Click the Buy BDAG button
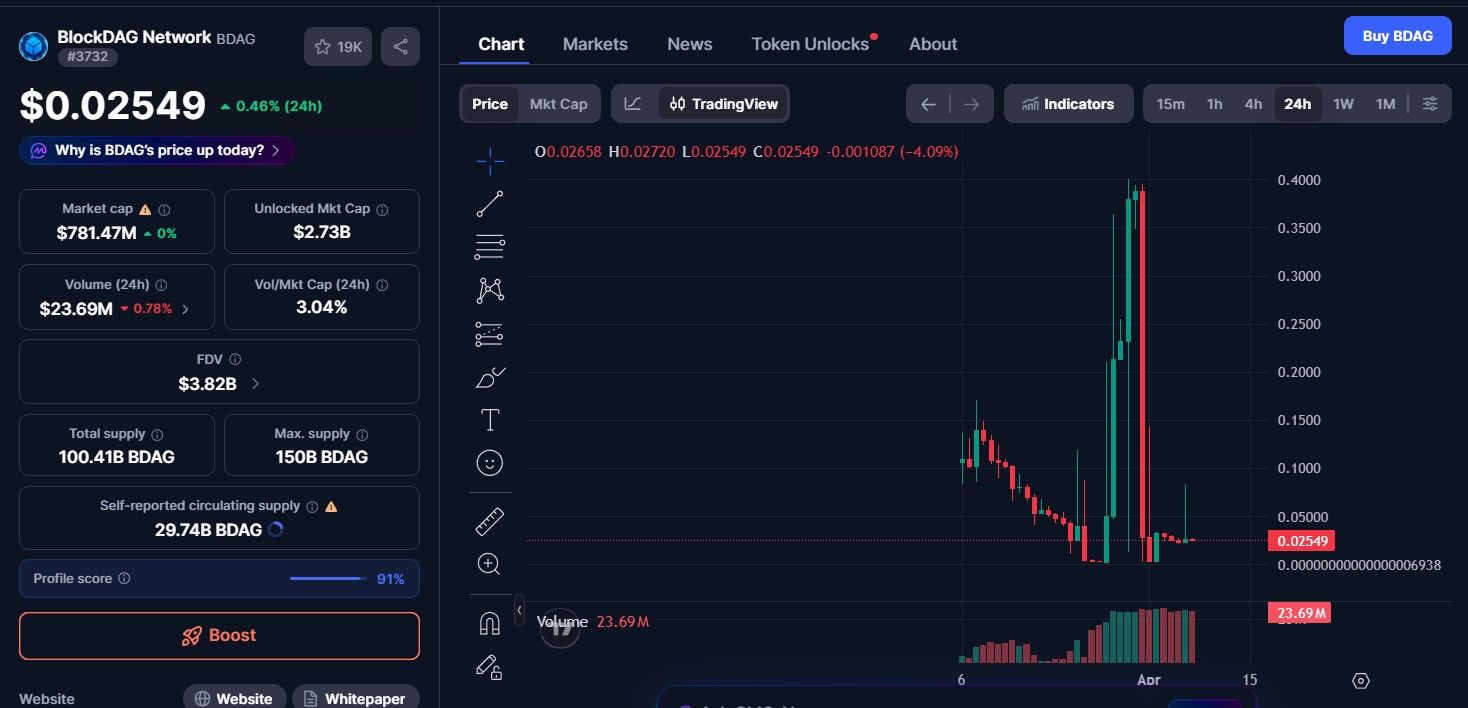Screen dimensions: 1468x708 [x=1397, y=35]
